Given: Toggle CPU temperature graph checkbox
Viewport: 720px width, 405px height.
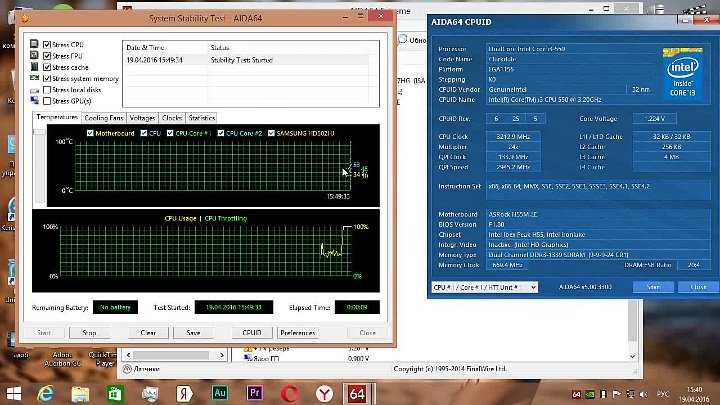Looking at the screenshot, I should 144,133.
